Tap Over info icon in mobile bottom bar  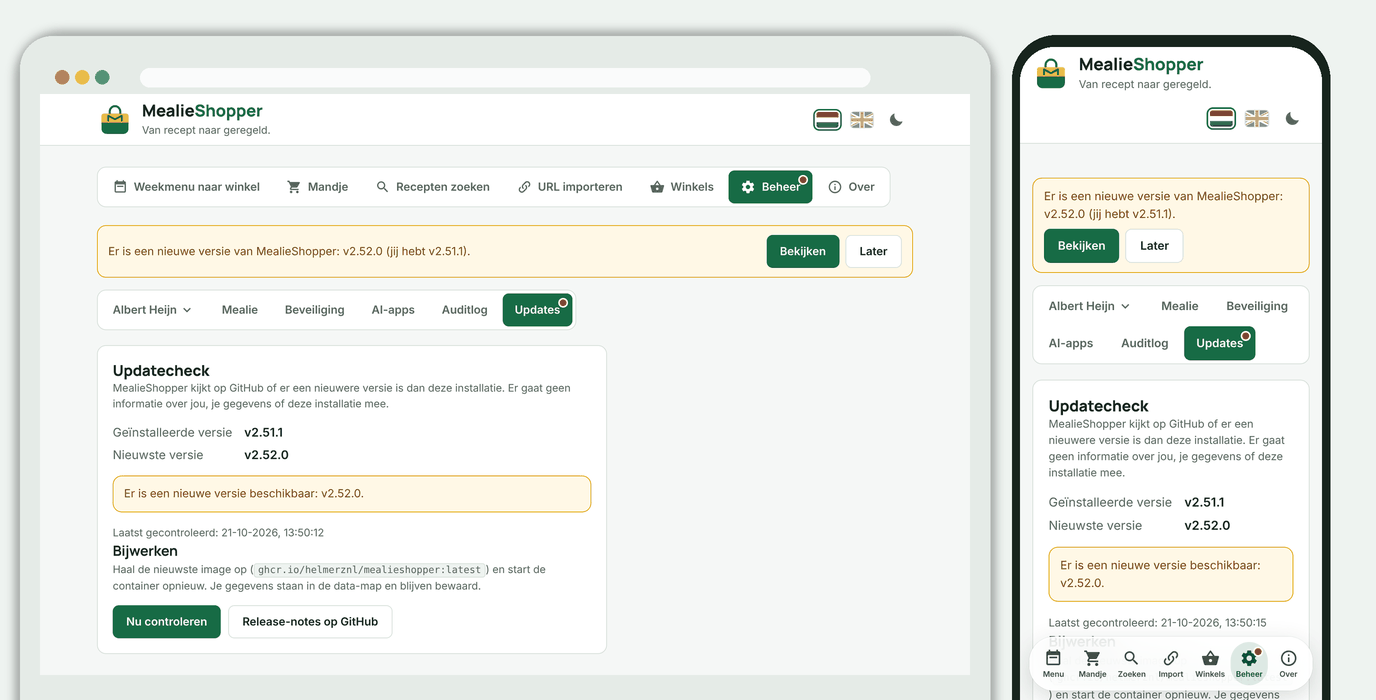coord(1288,663)
